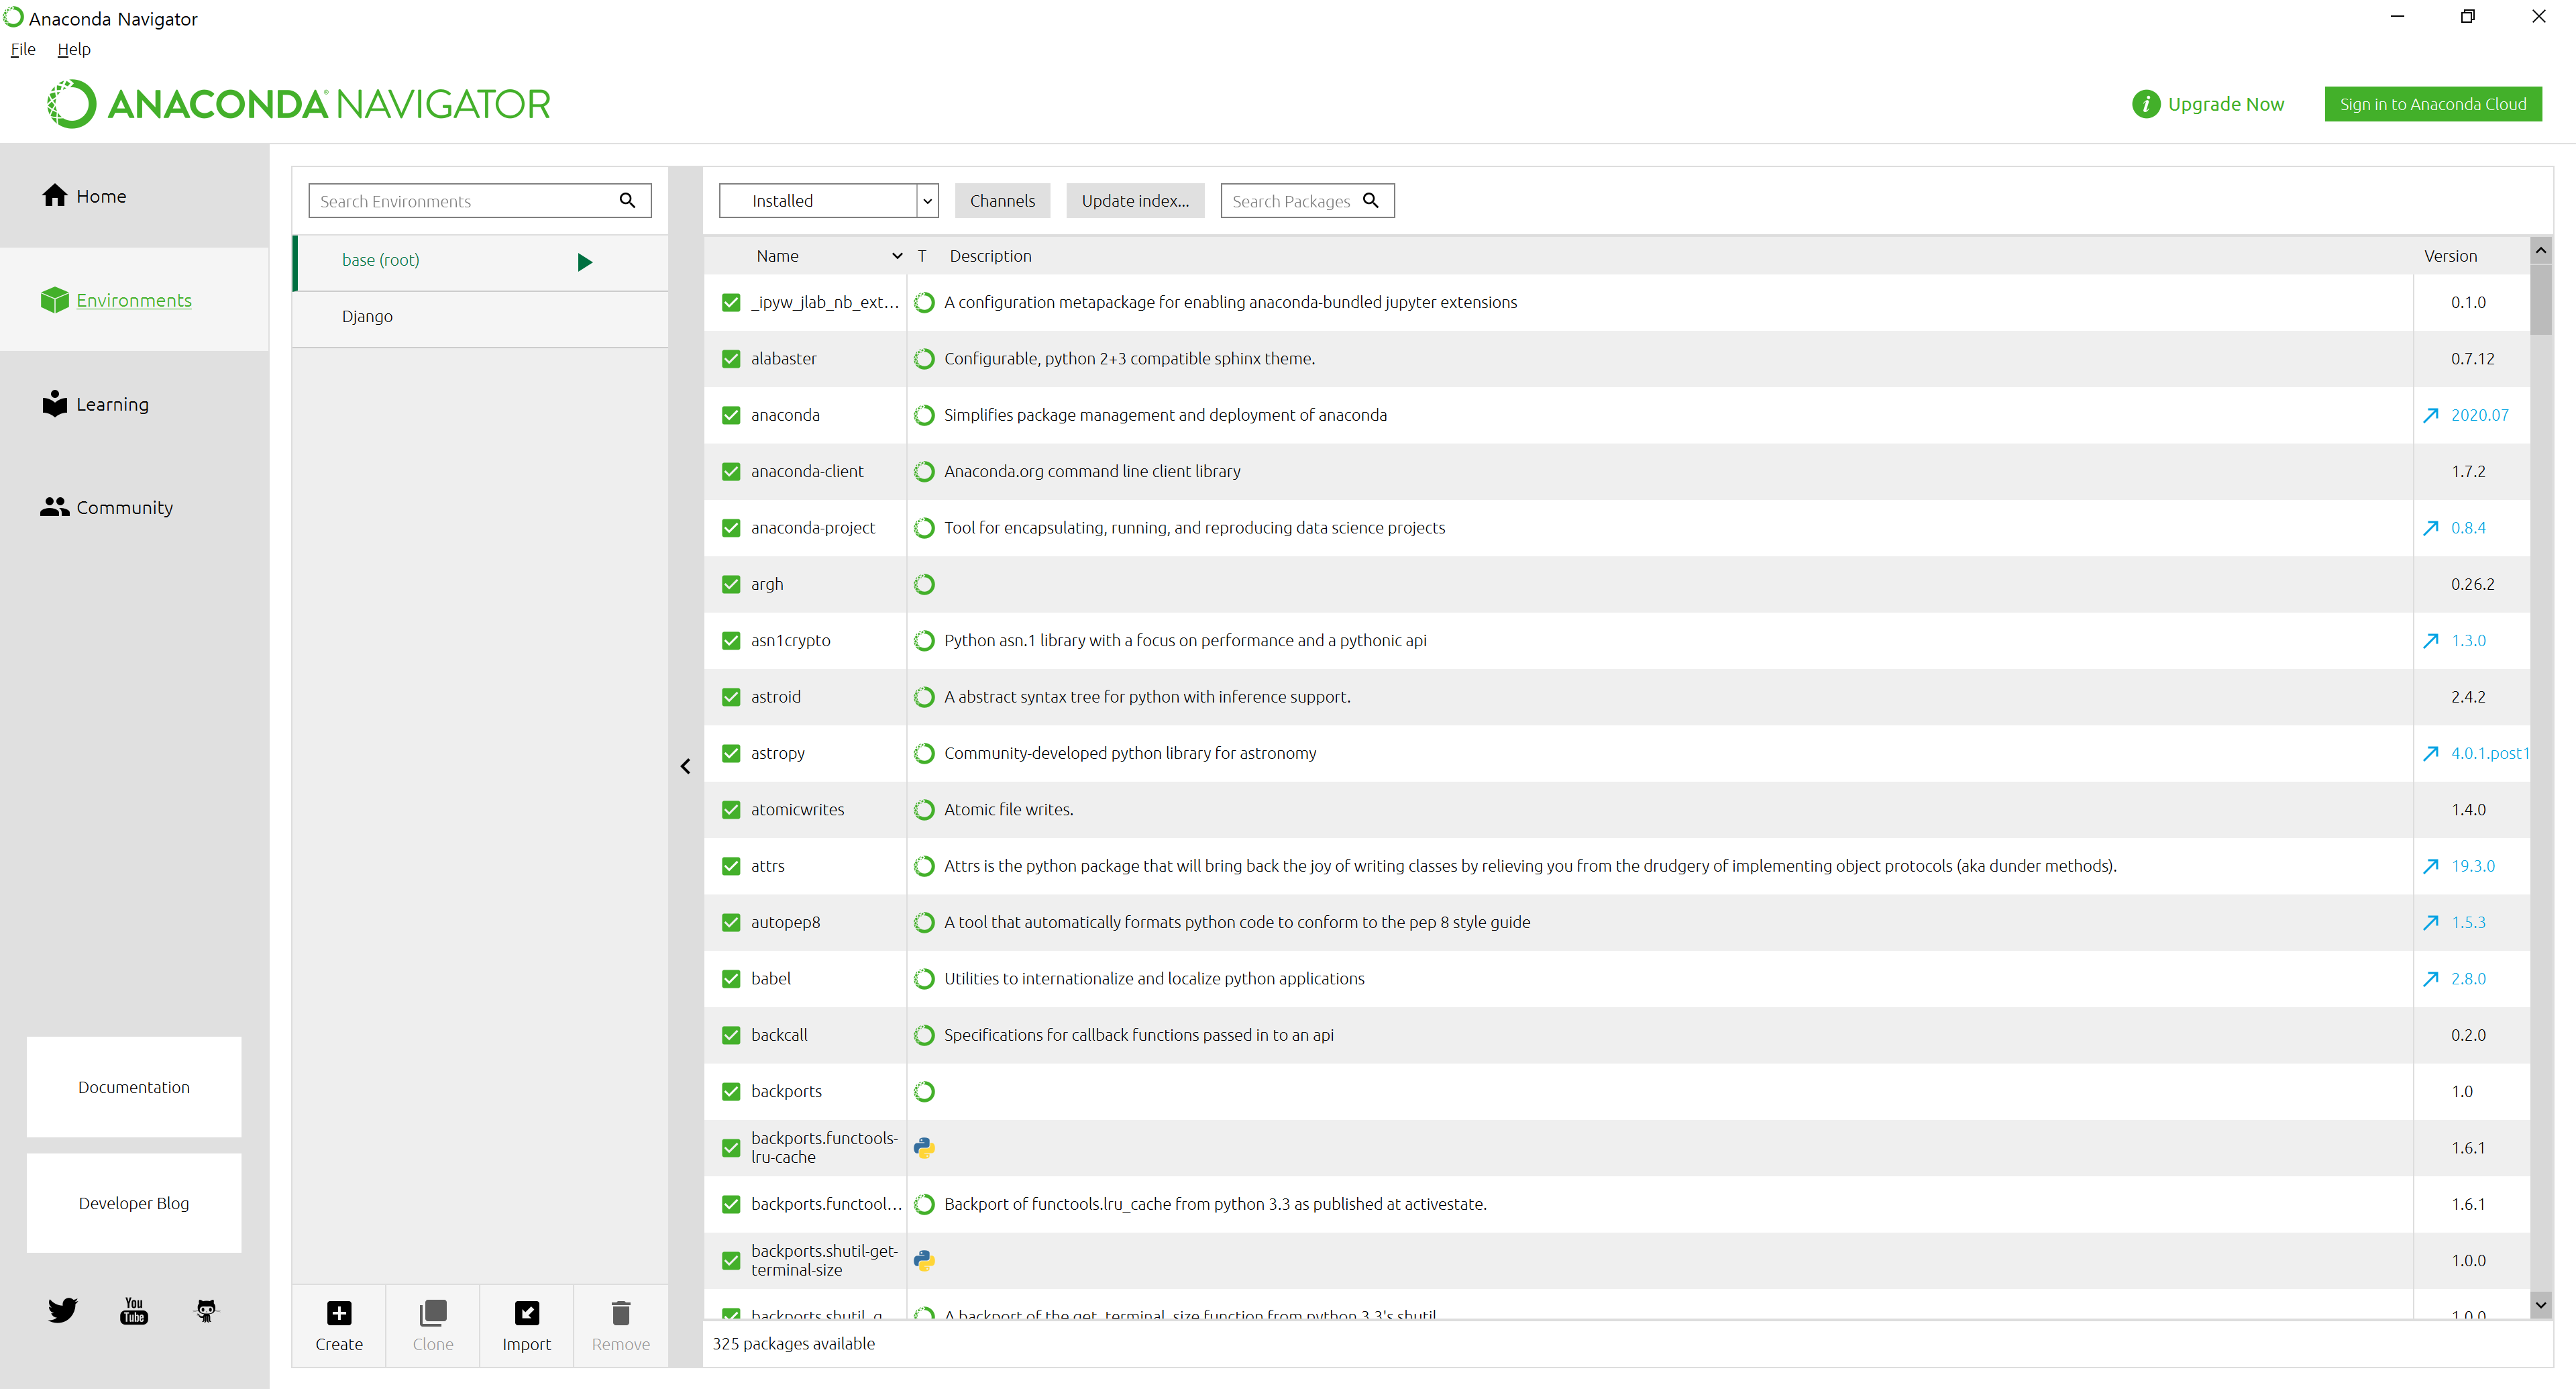Viewport: 2576px width, 1389px height.
Task: Click the Import environment icon
Action: click(526, 1312)
